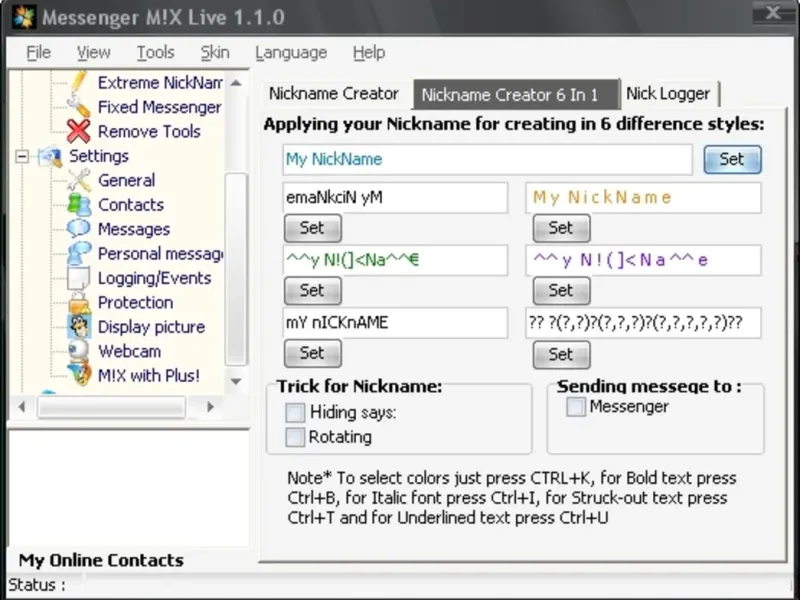
Task: Close the Messenger M!X Live window
Action: pyautogui.click(x=772, y=12)
